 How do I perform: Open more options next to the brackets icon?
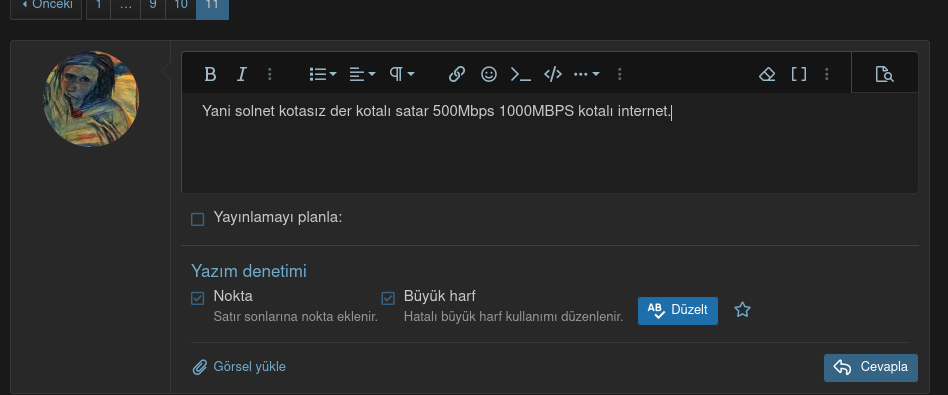click(x=826, y=74)
